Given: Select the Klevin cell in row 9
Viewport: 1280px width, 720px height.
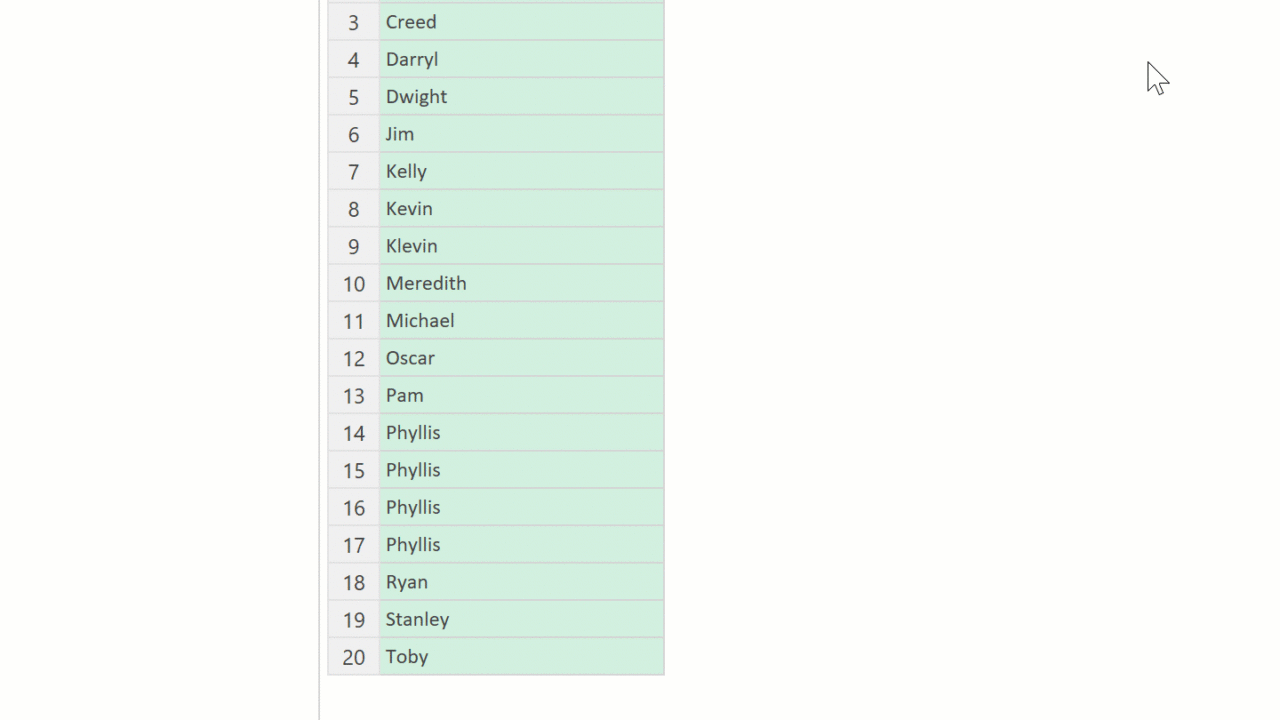Looking at the screenshot, I should 521,246.
